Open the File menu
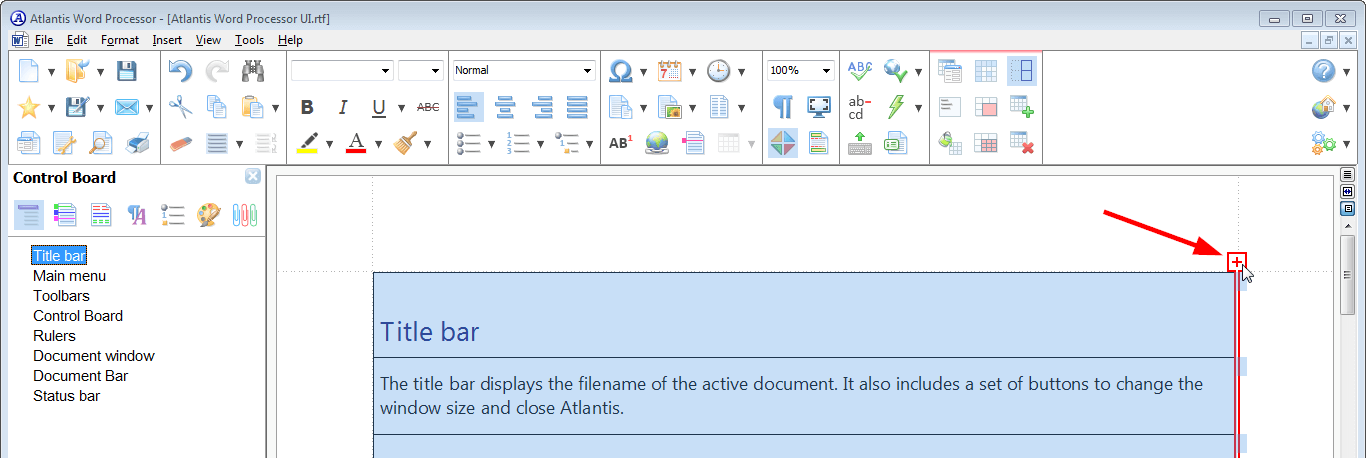This screenshot has width=1366, height=458. coord(44,40)
